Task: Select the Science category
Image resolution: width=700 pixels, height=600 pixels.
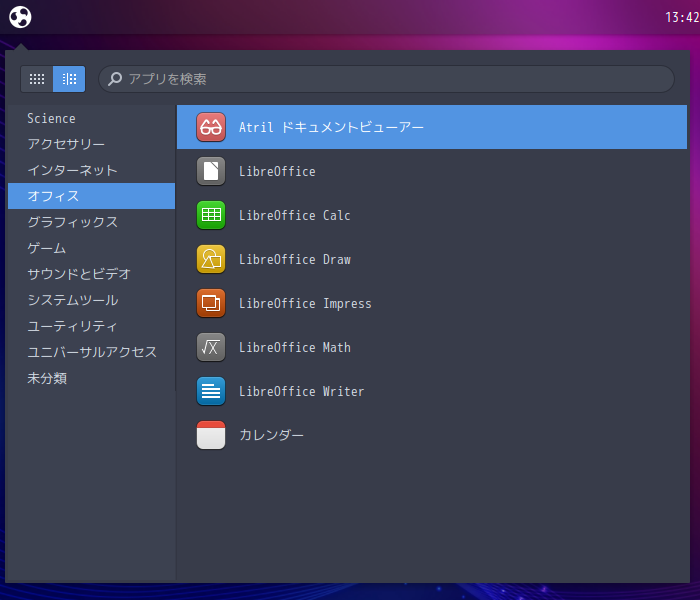Action: [92, 118]
